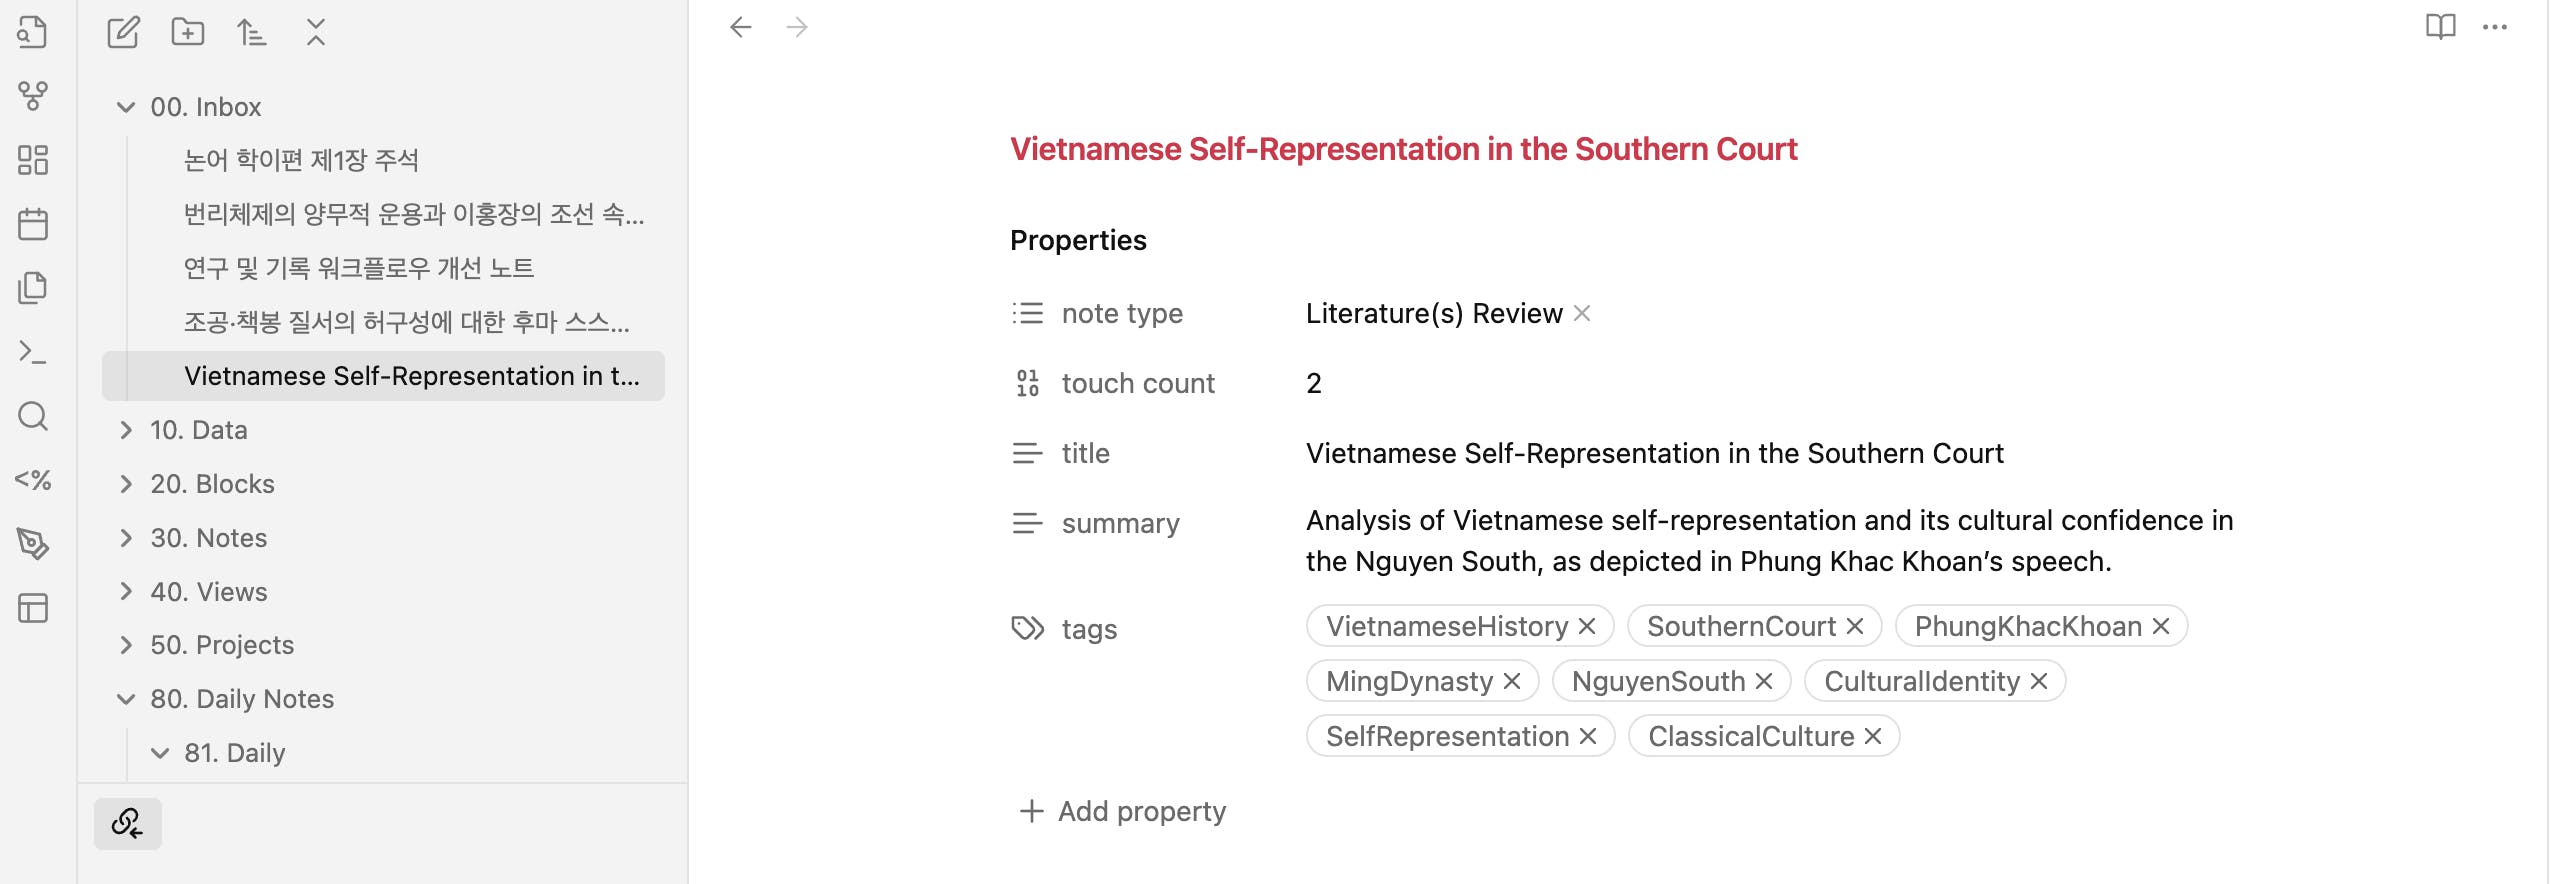Click Add property button
The image size is (2550, 884).
click(x=1122, y=811)
